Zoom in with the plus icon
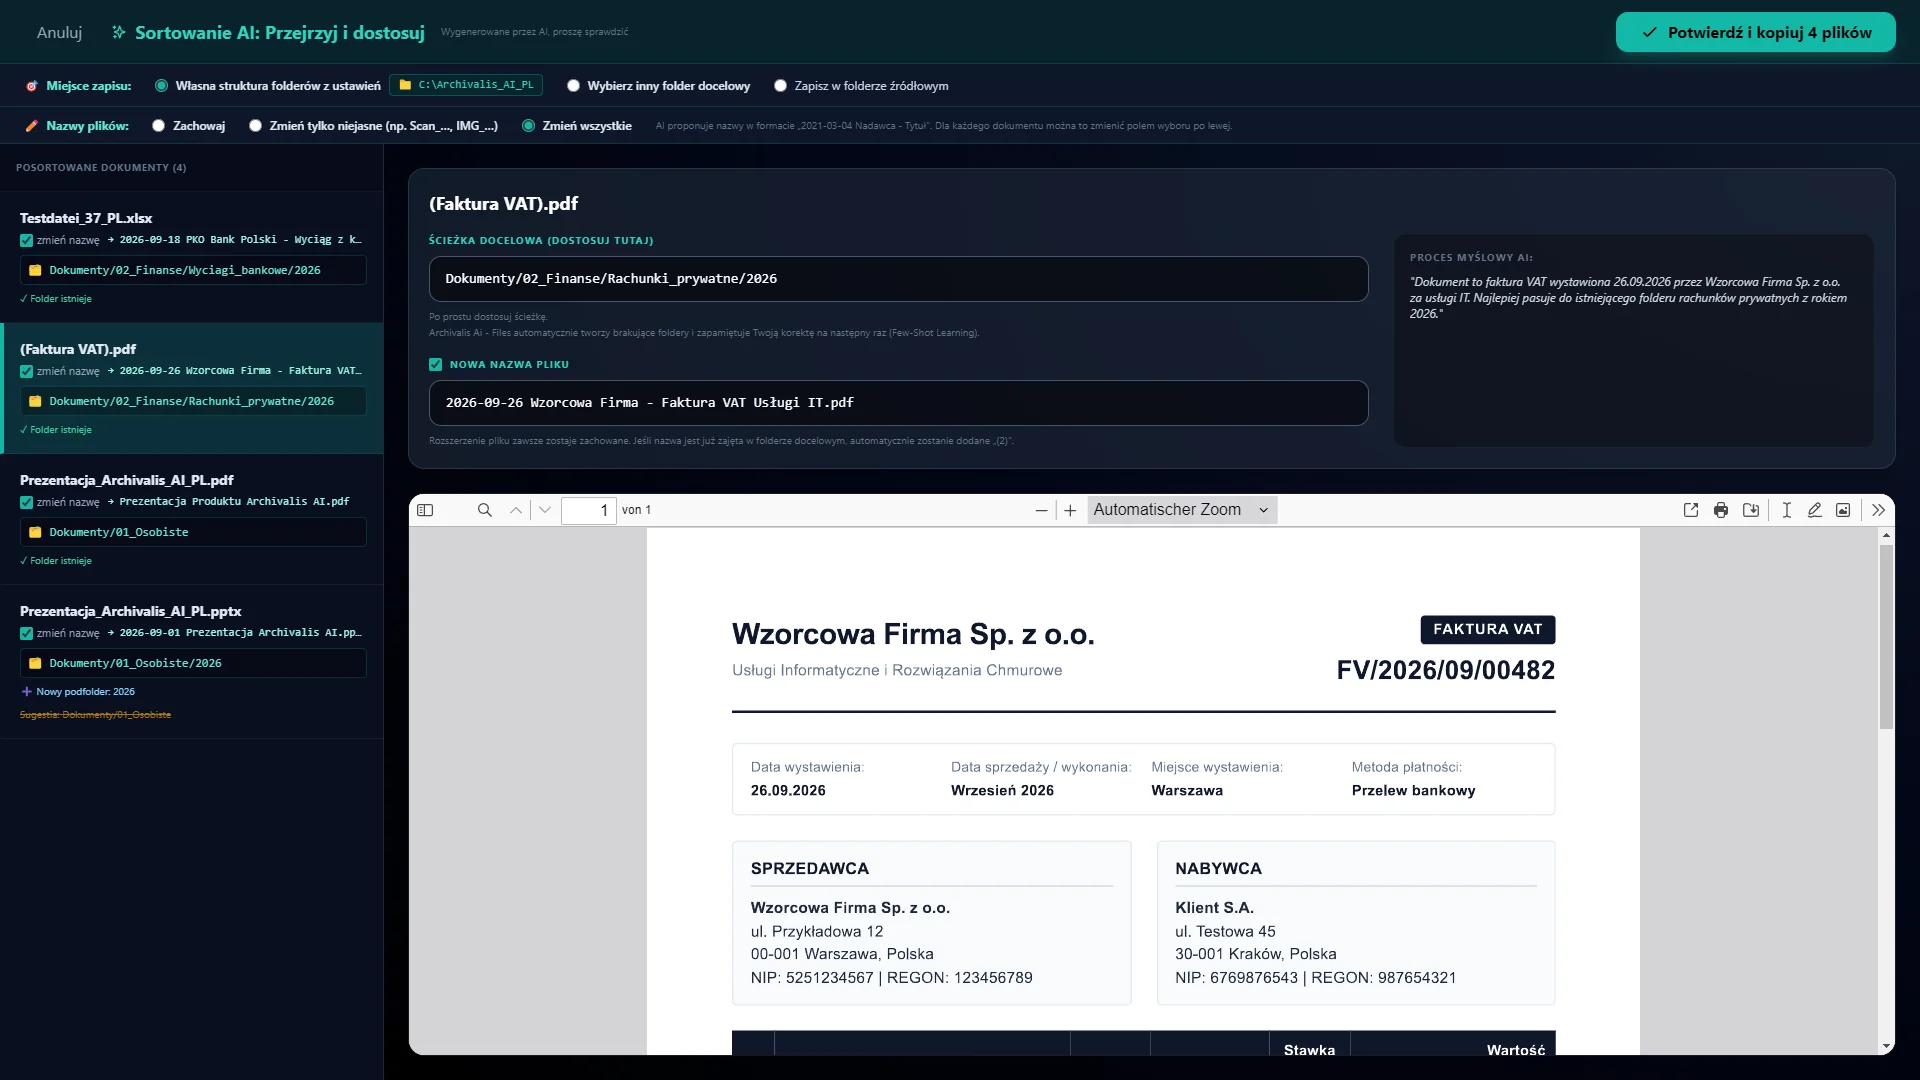The width and height of the screenshot is (1920, 1080). [x=1070, y=510]
